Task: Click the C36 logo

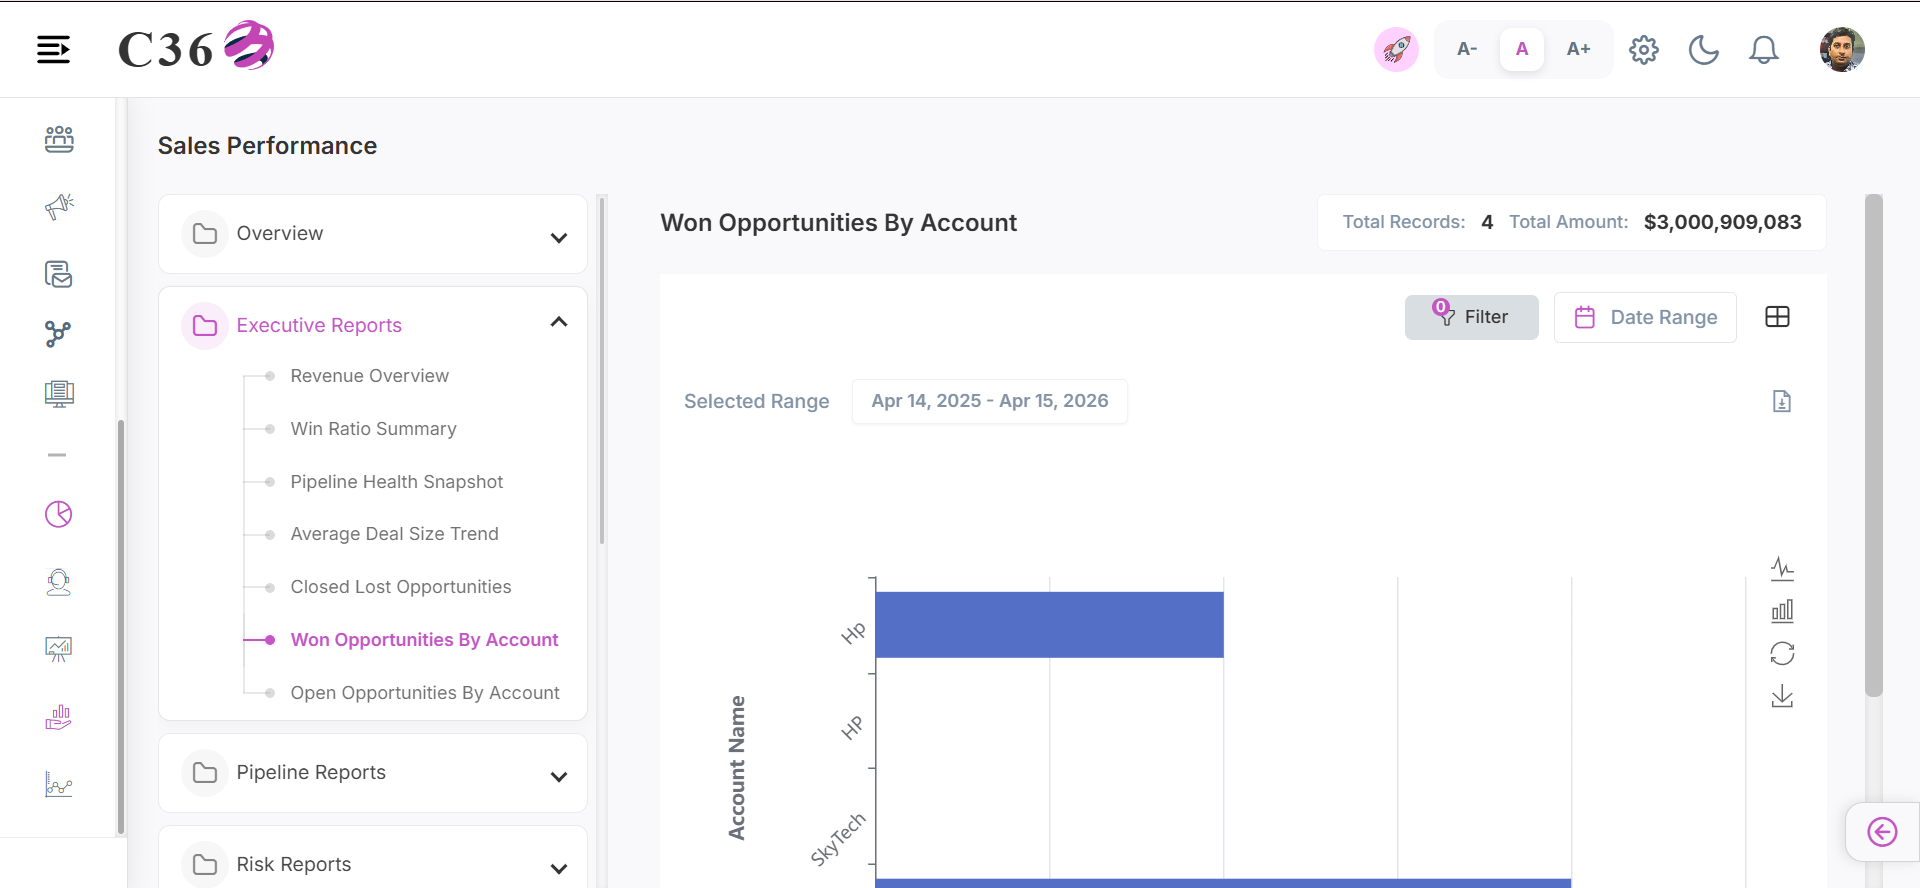Action: pyautogui.click(x=196, y=47)
